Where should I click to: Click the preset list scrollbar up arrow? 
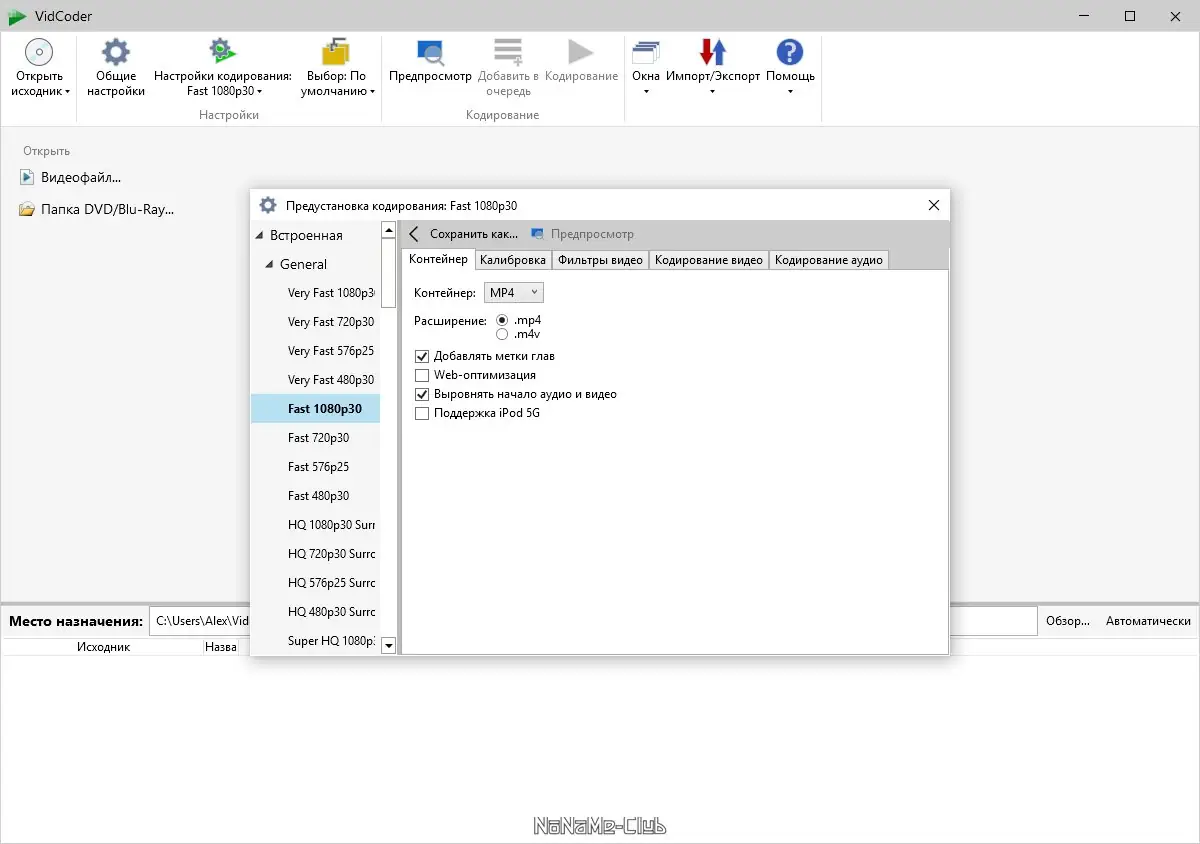[389, 230]
